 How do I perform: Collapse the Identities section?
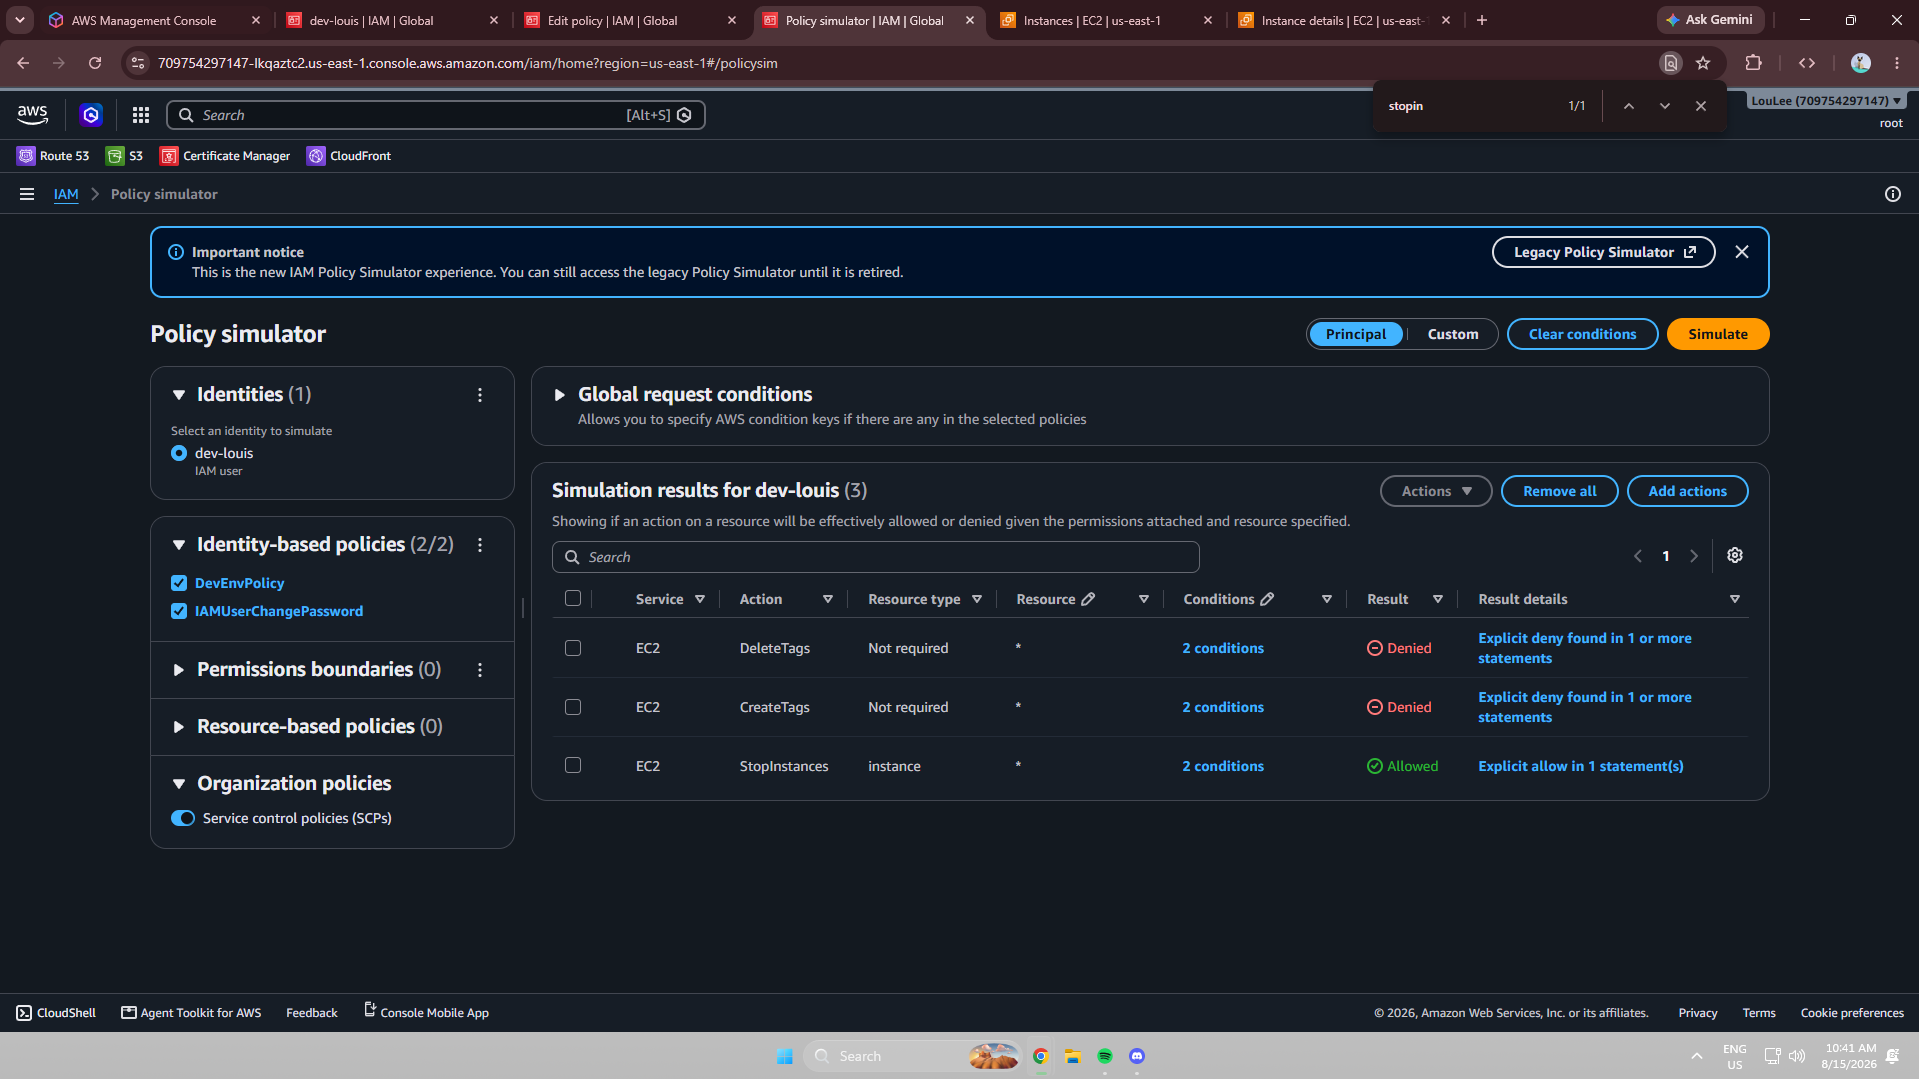tap(179, 395)
